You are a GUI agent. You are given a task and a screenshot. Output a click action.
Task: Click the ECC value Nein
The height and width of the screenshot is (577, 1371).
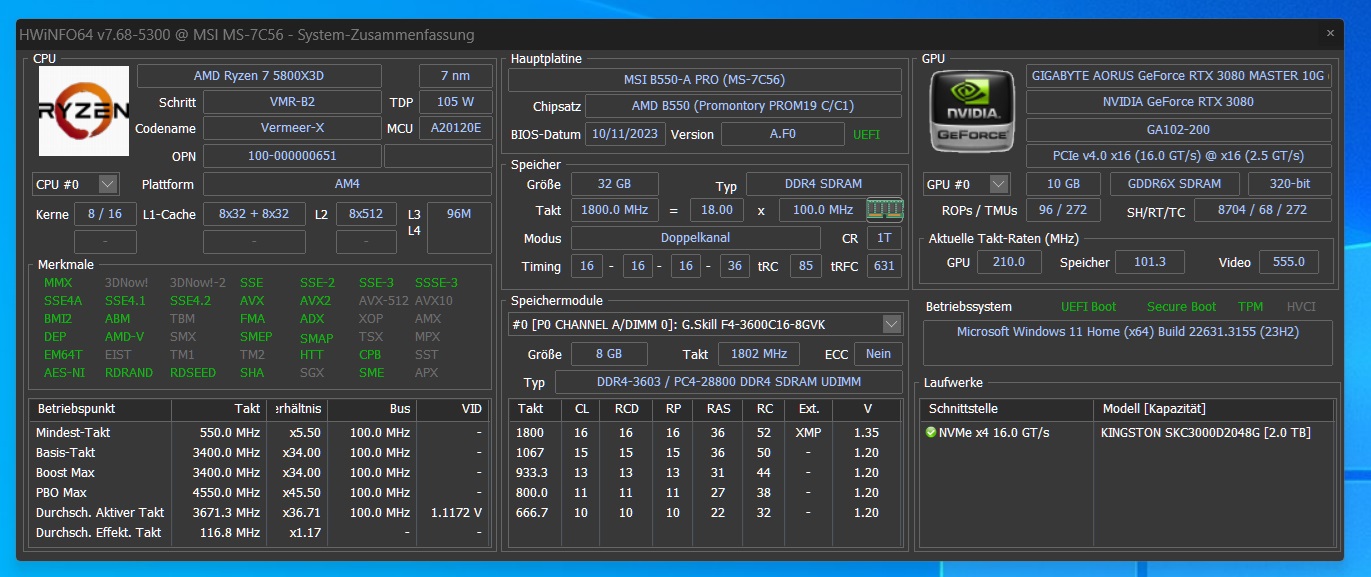tap(878, 354)
